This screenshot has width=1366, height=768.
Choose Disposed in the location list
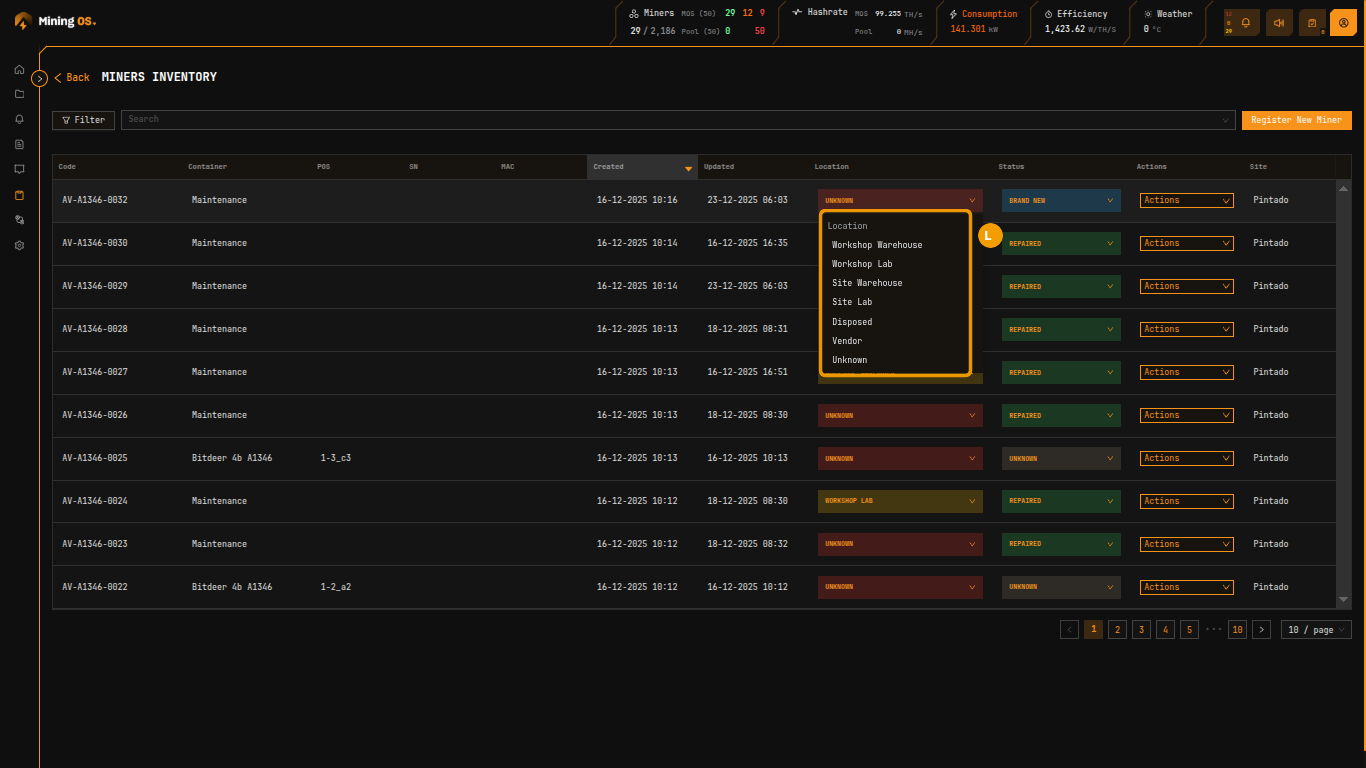(x=852, y=322)
